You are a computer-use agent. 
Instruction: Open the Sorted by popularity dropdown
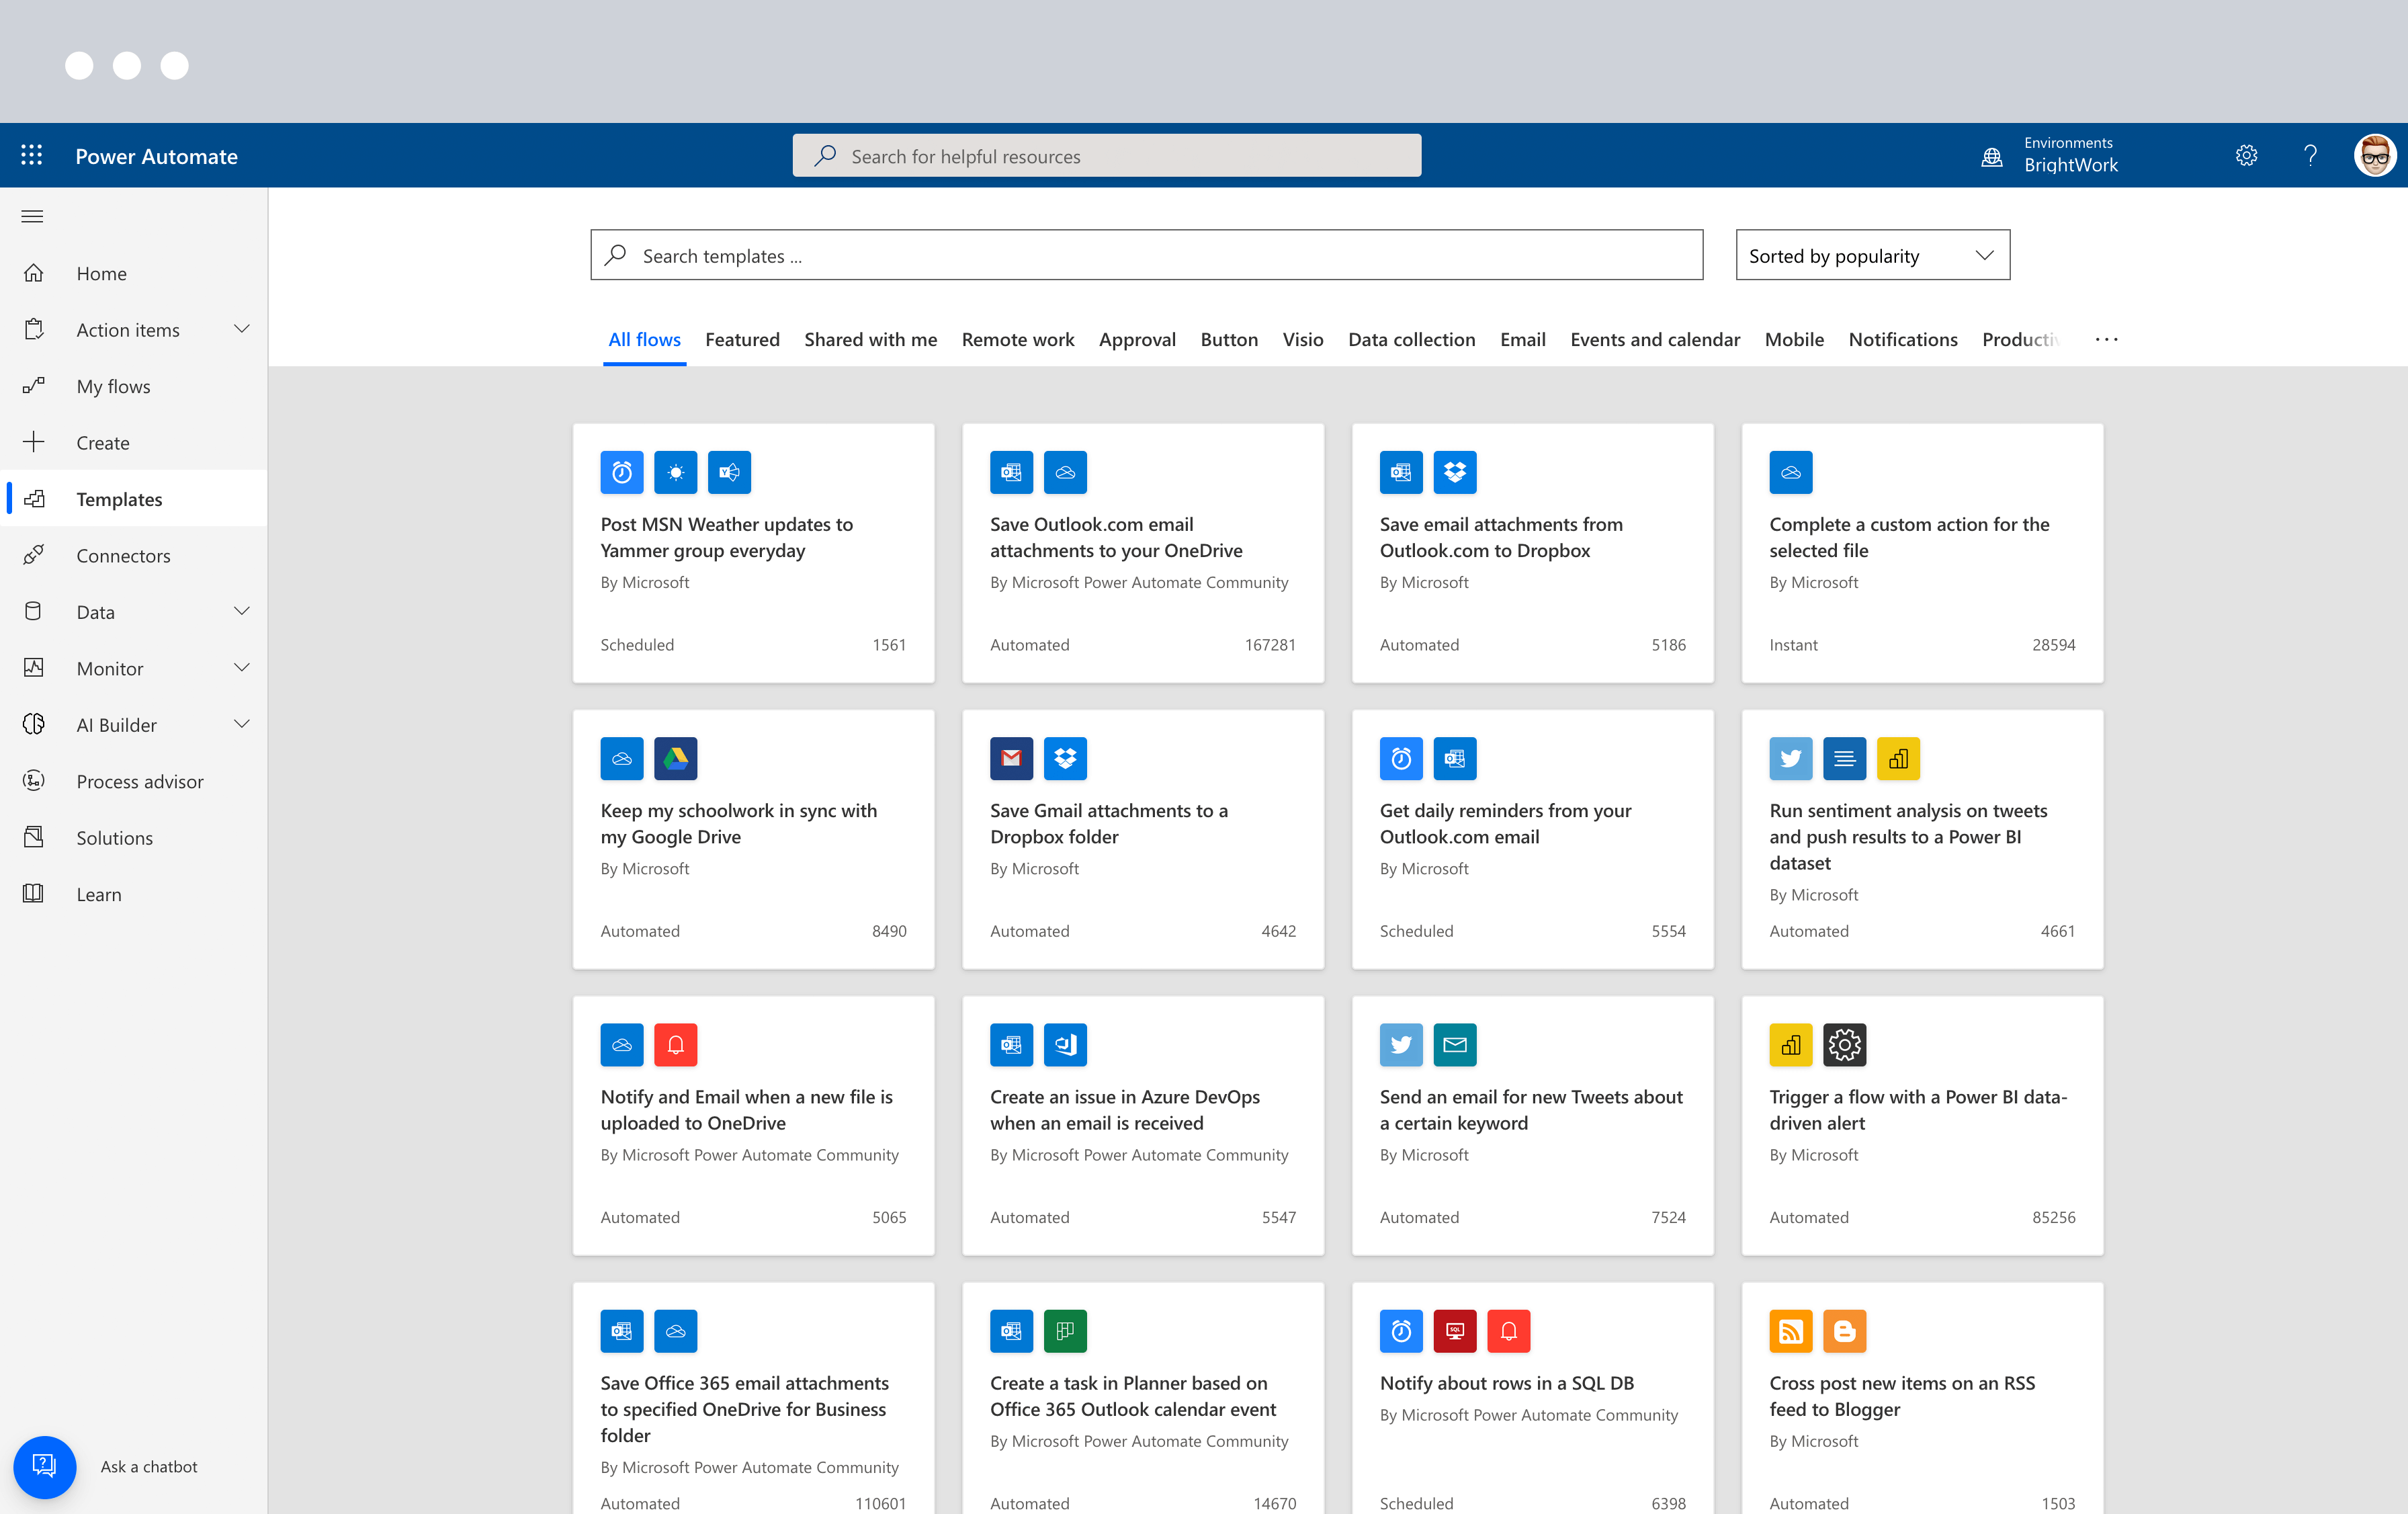point(1872,255)
